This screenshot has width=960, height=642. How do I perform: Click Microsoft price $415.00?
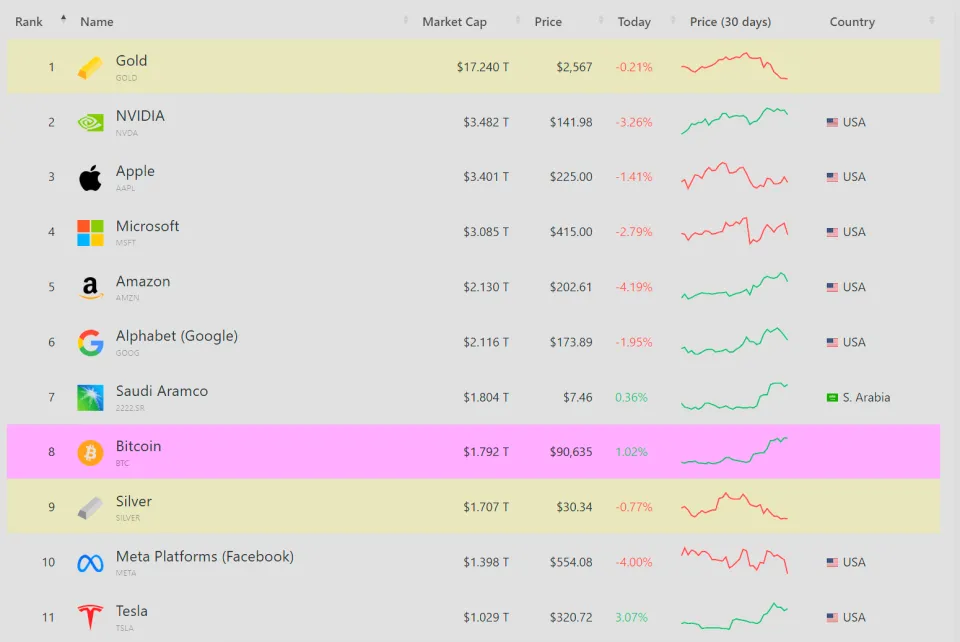pyautogui.click(x=571, y=232)
